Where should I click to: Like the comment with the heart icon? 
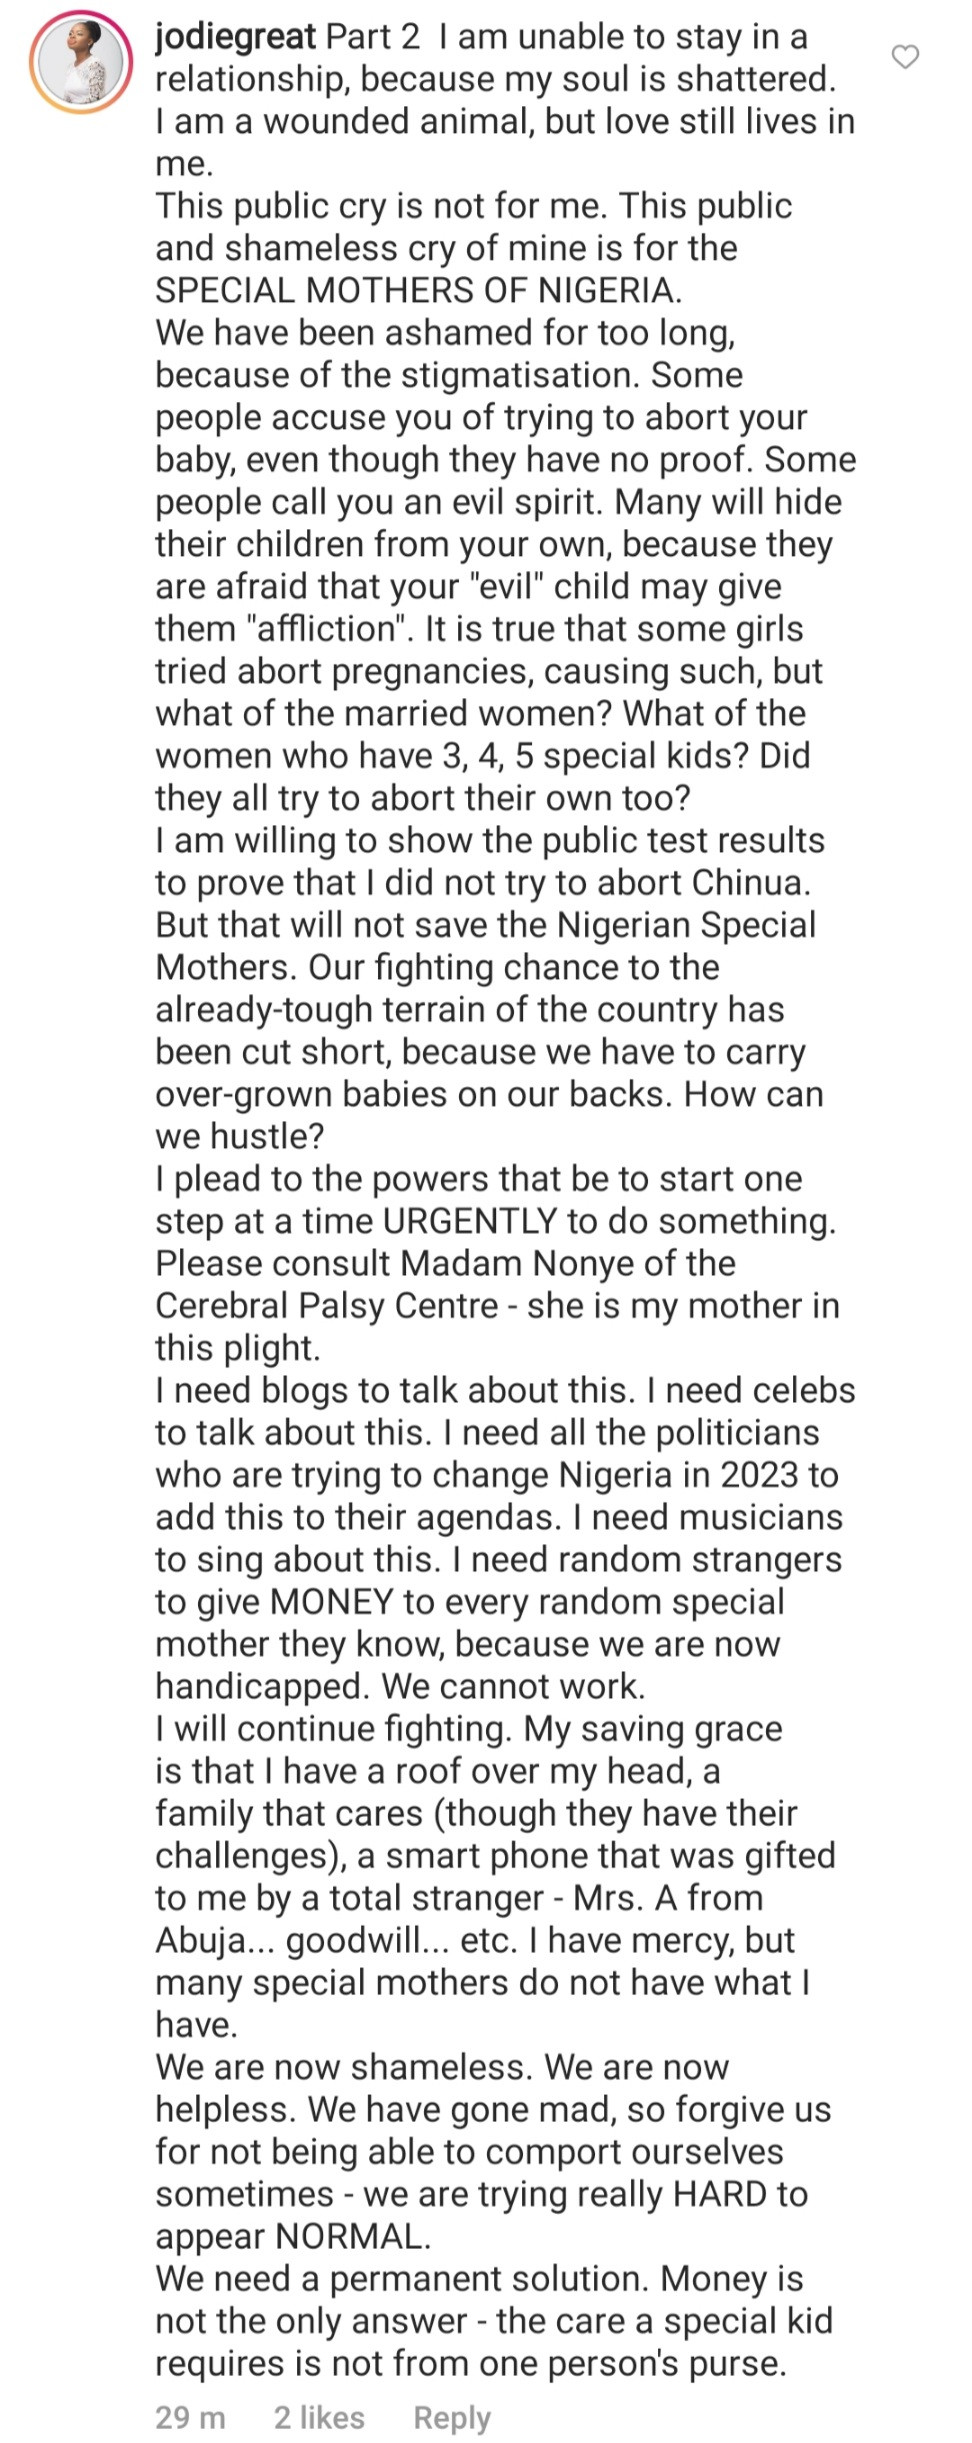904,58
